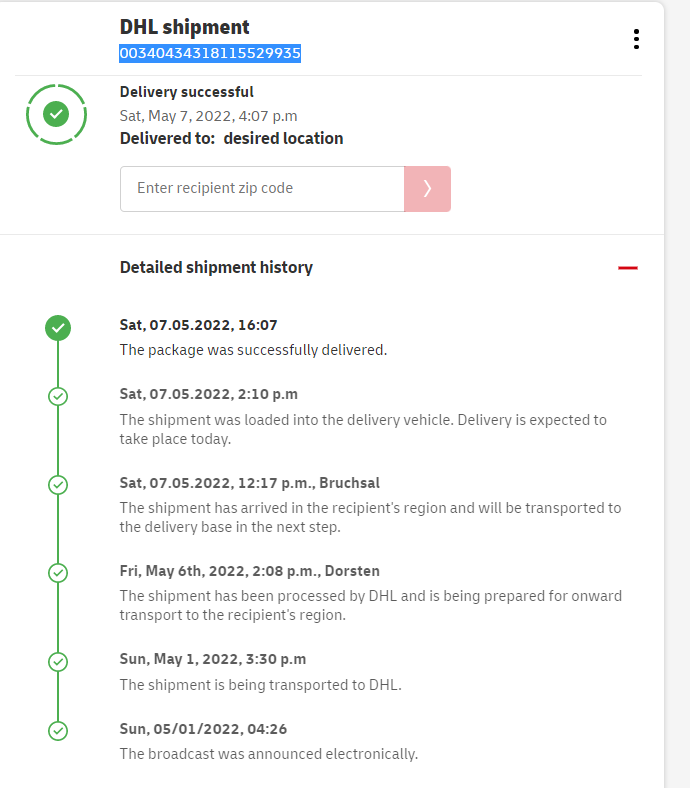Click the DHL shipment title
Viewport: 690px width, 788px height.
(185, 27)
